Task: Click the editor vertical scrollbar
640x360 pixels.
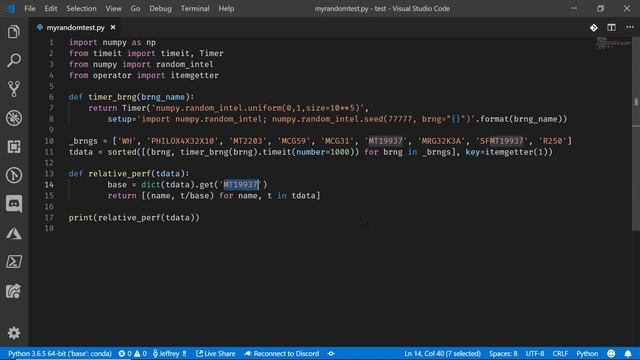Action: coord(636,135)
